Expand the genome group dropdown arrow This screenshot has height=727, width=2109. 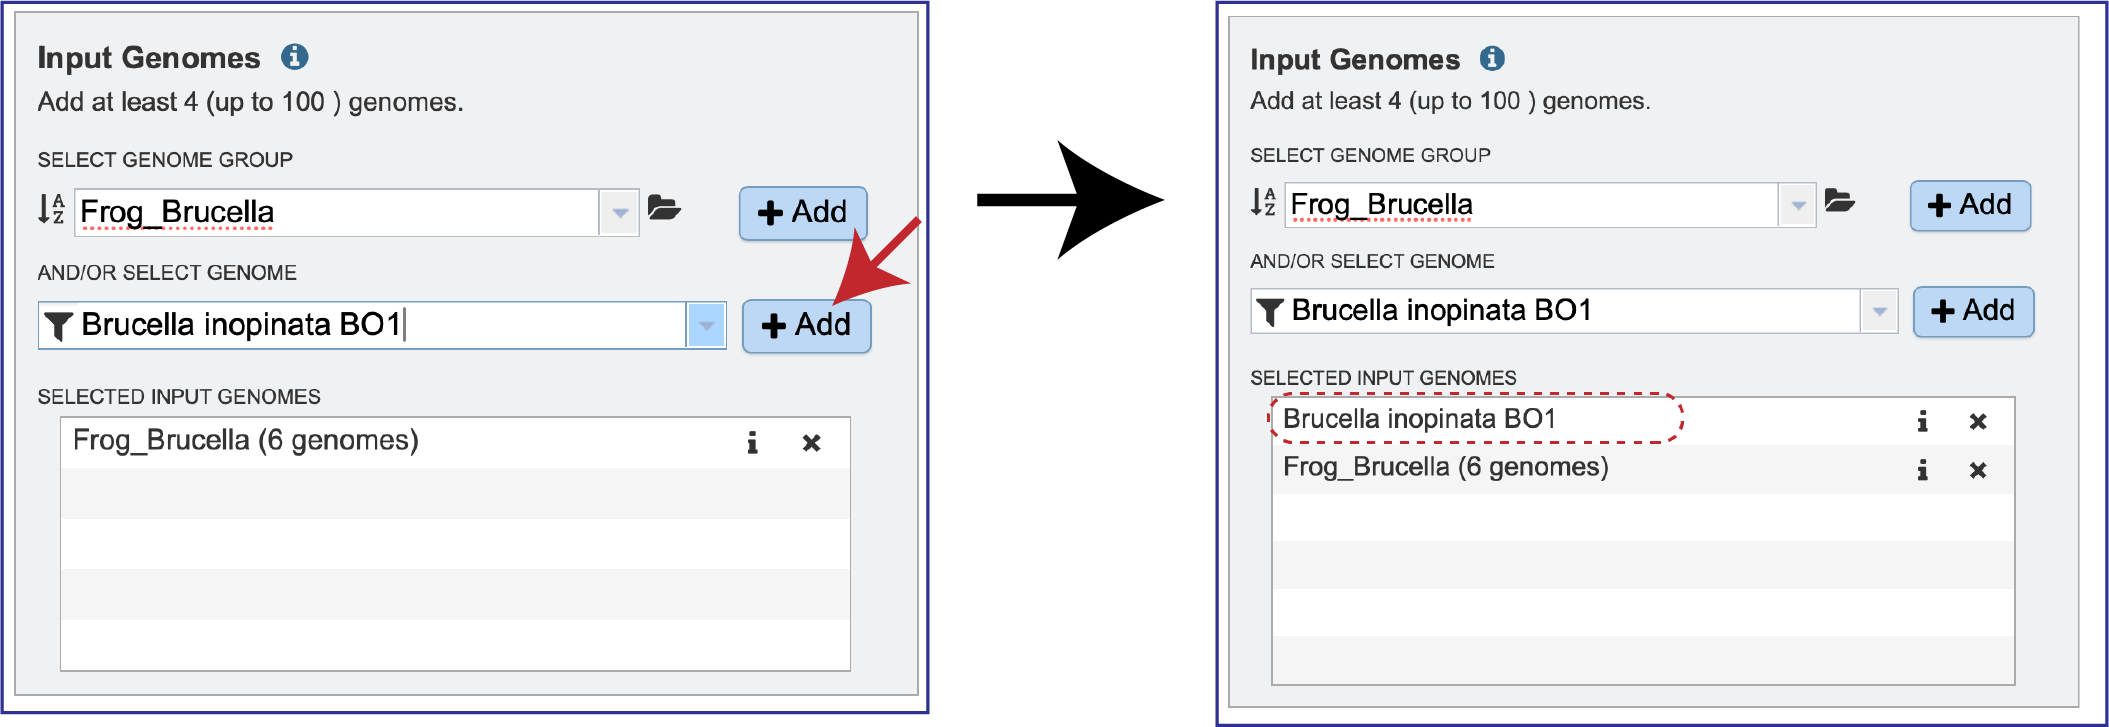620,211
